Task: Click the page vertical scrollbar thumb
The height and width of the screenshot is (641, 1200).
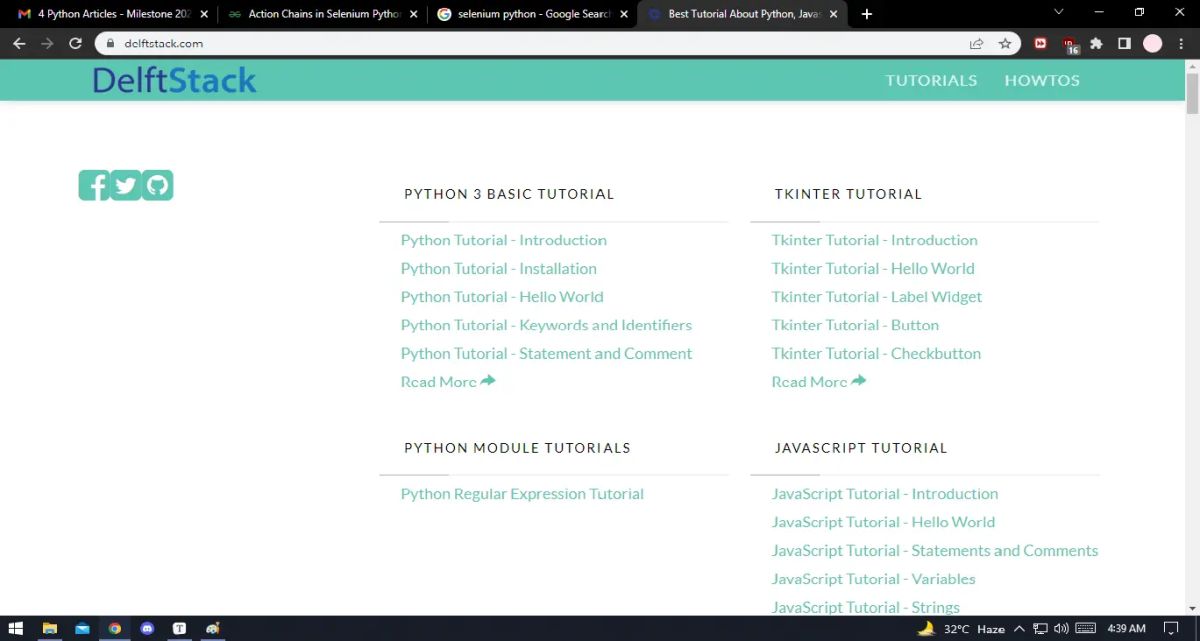Action: [1192, 94]
